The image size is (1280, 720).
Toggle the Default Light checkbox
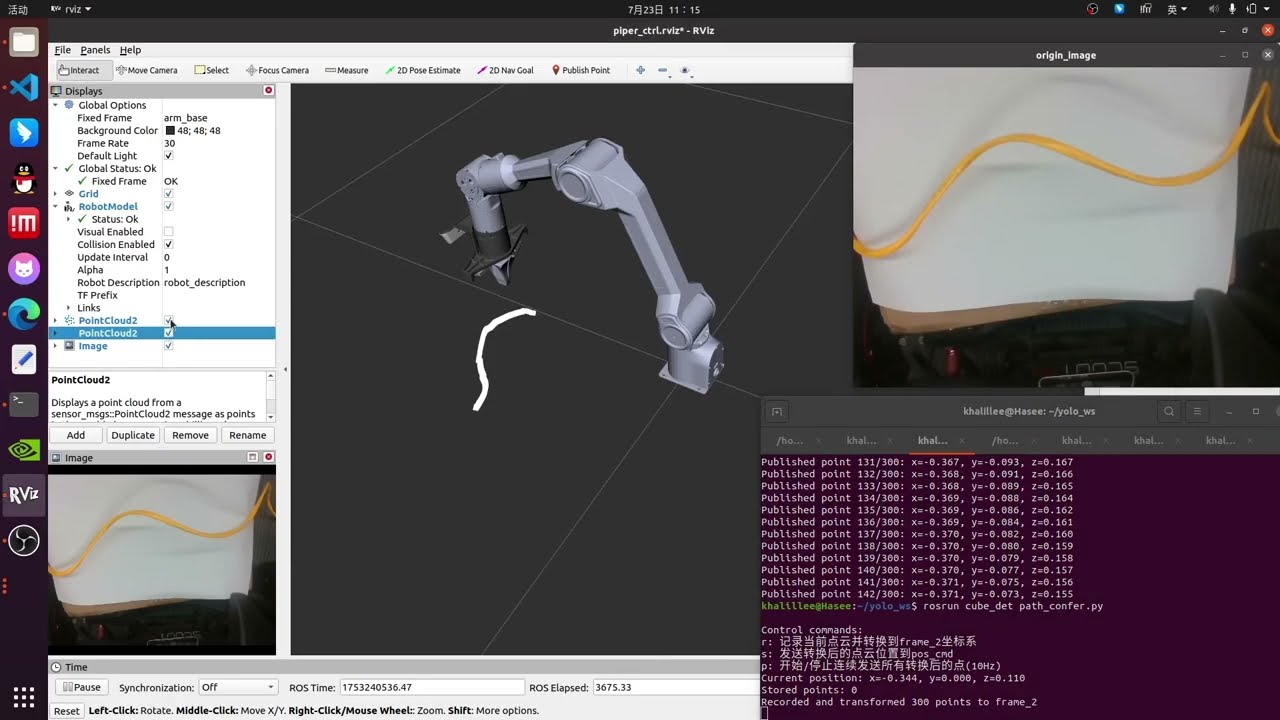point(168,156)
